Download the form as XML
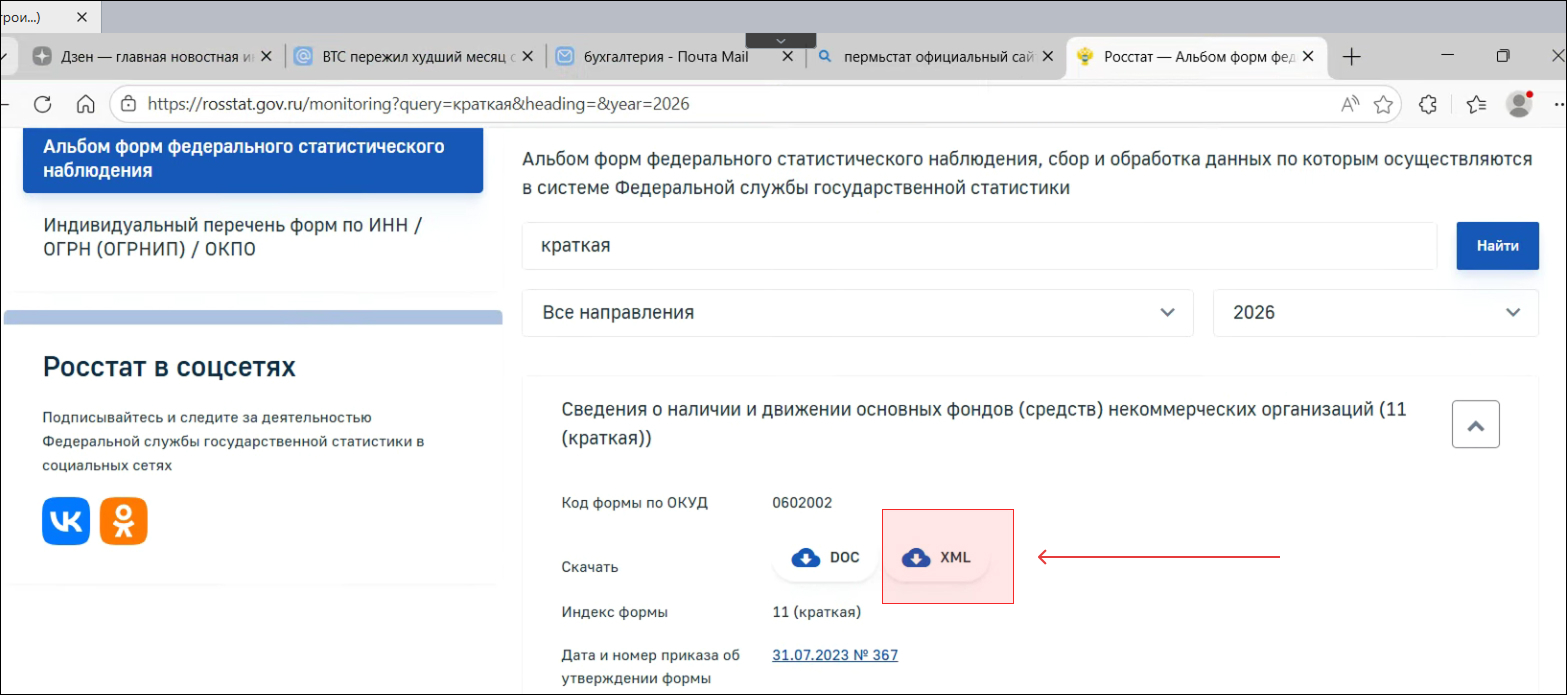The width and height of the screenshot is (1567, 695). point(936,558)
